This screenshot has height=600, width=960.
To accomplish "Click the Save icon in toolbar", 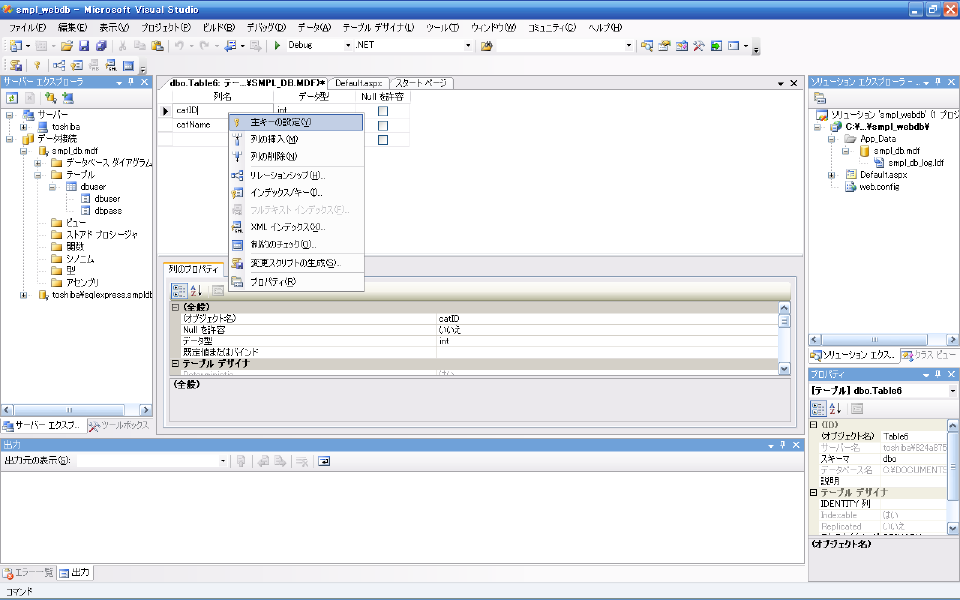I will (x=84, y=46).
